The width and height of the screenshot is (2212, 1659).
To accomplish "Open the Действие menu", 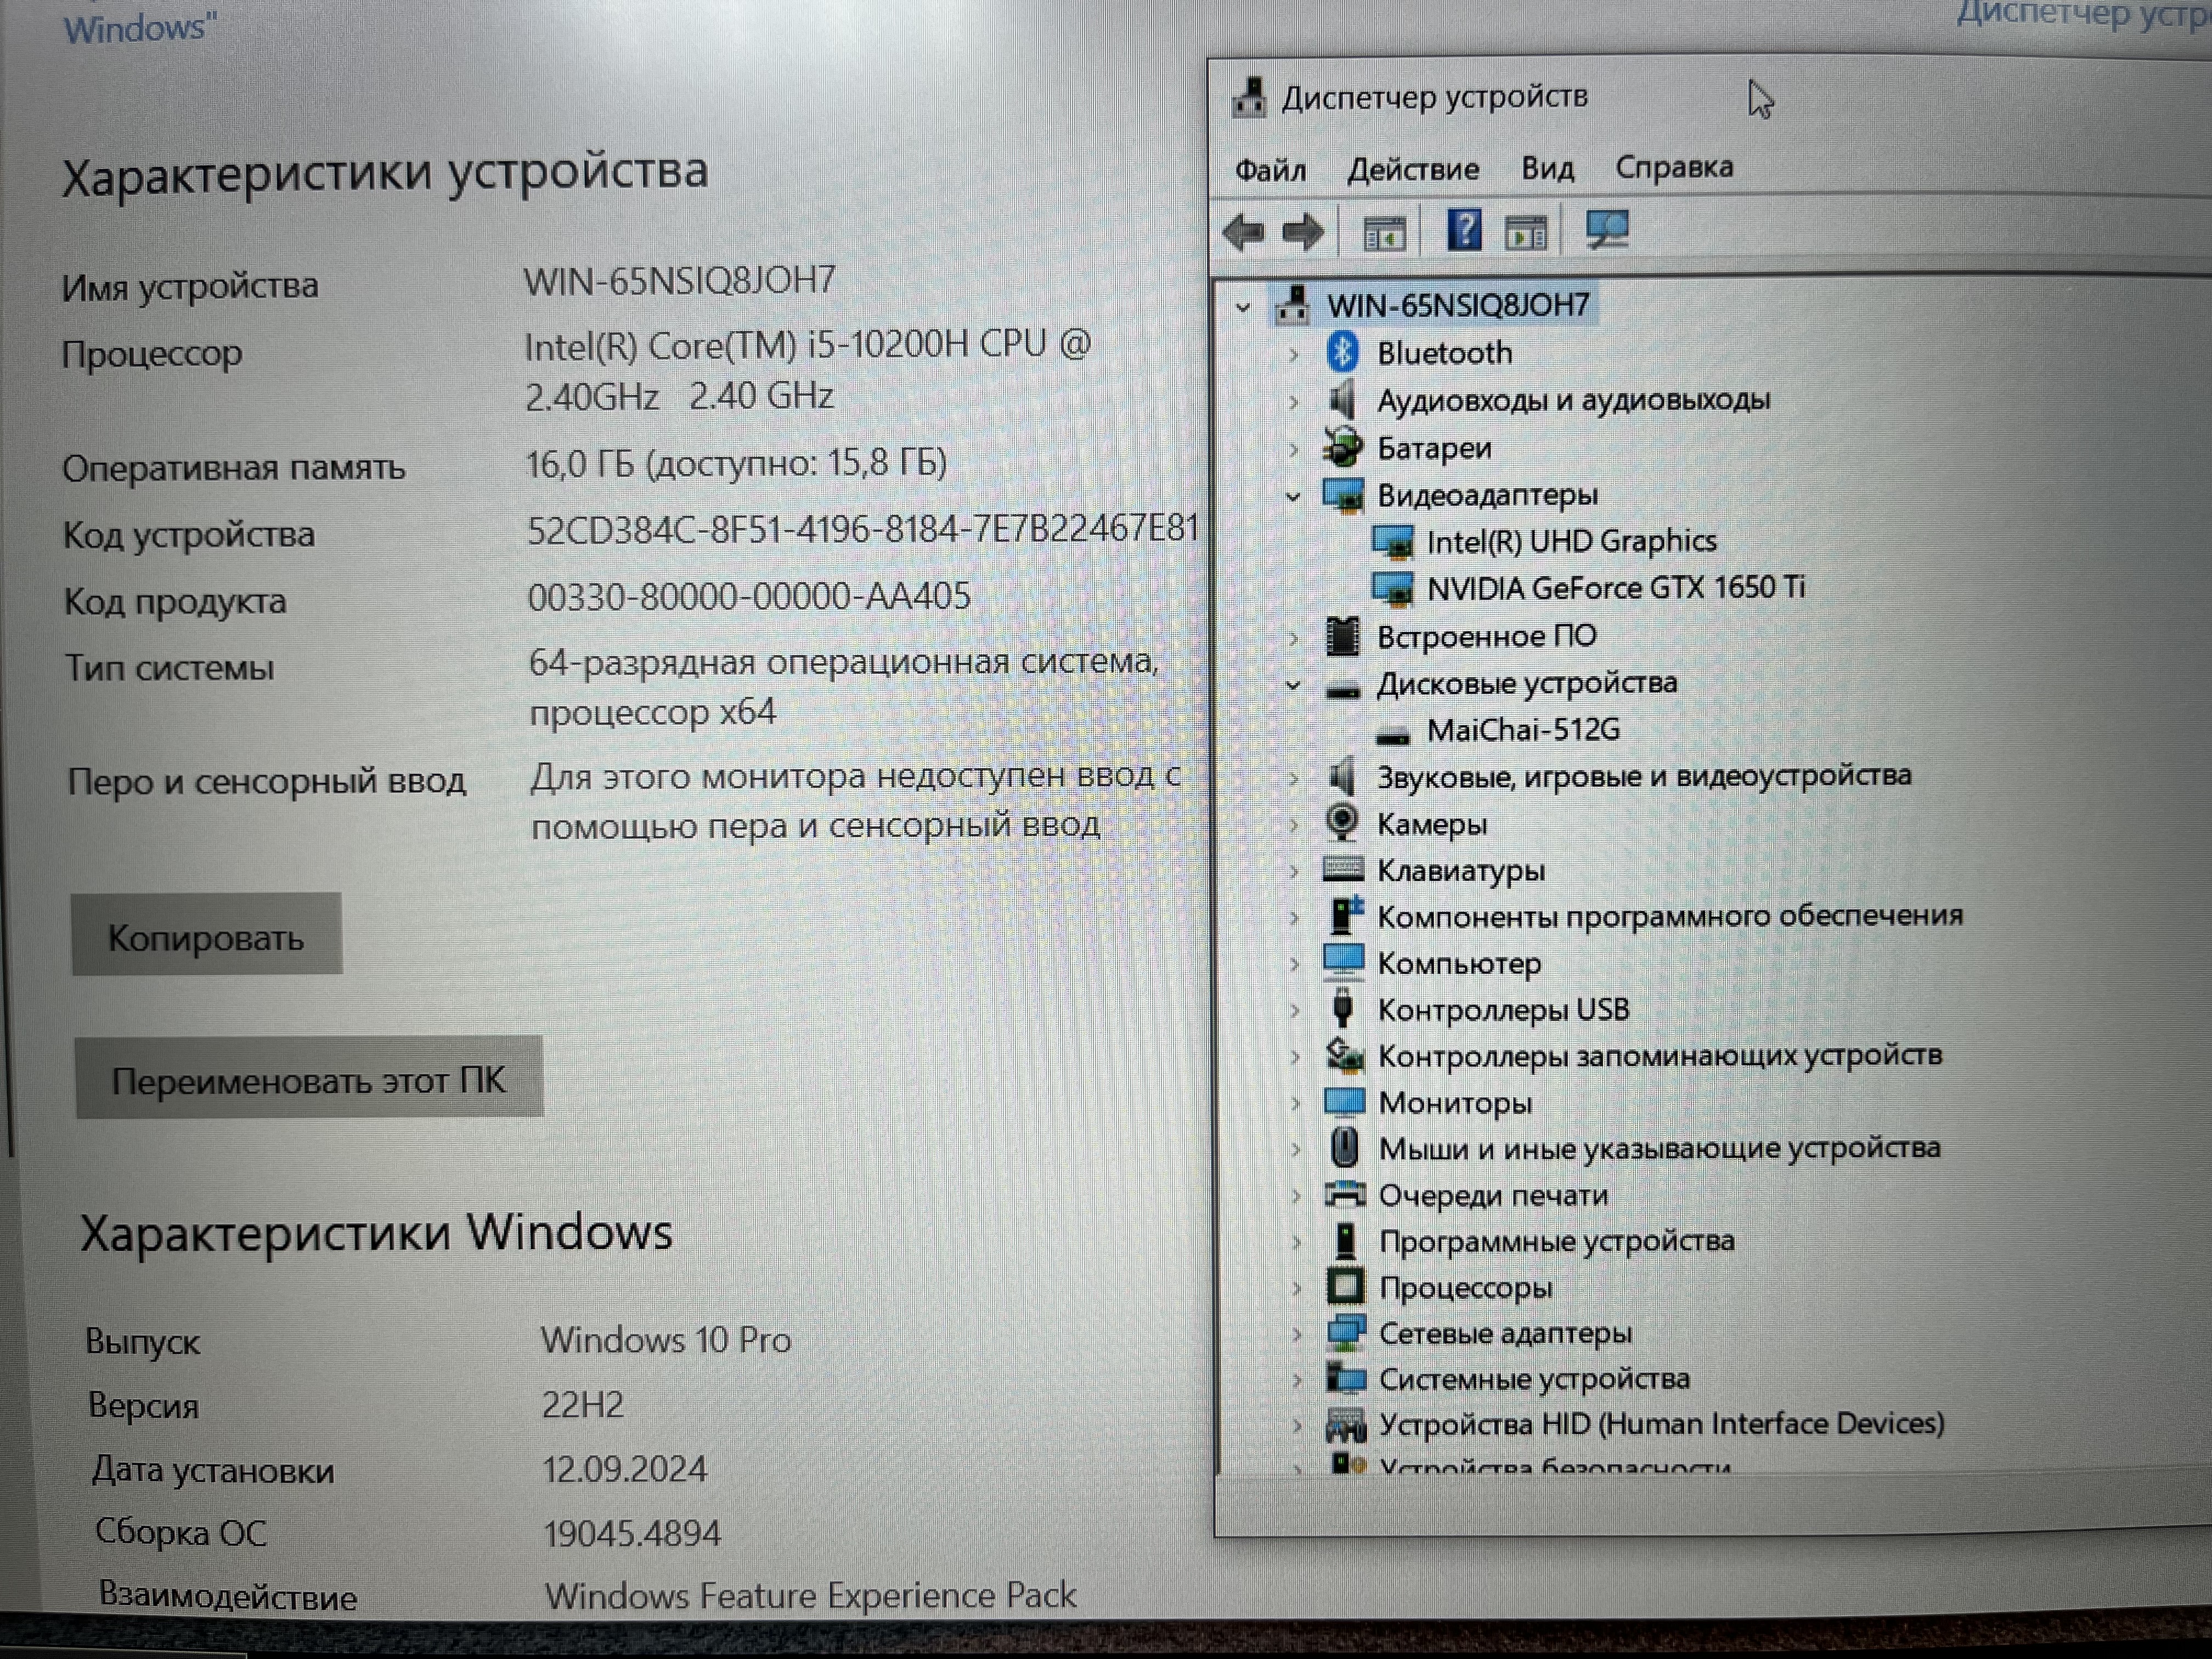I will 1412,169.
